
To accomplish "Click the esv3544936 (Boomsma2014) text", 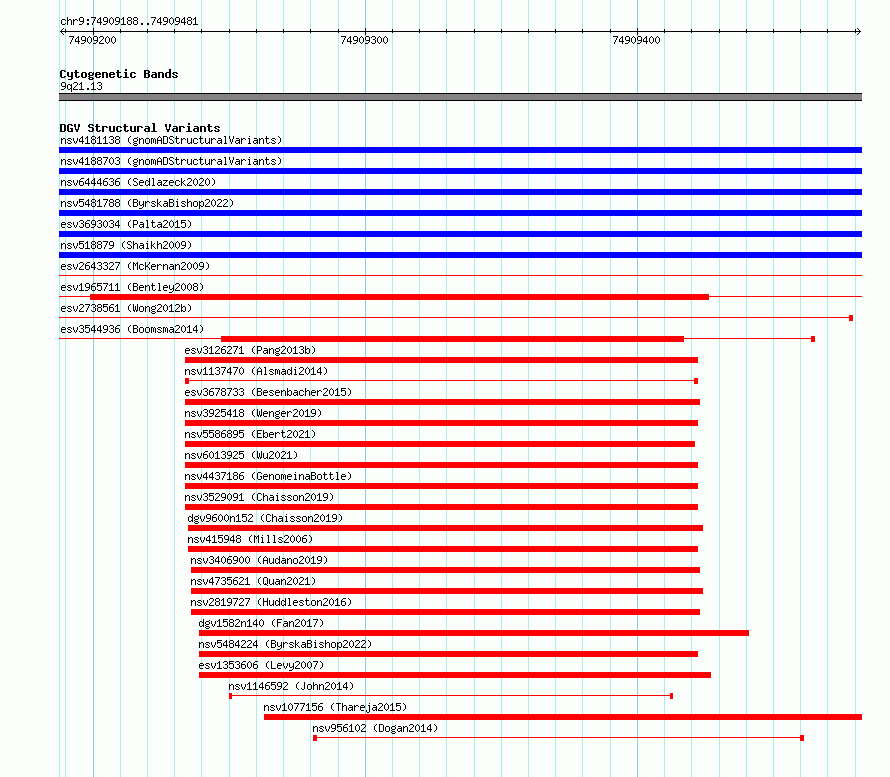I will [132, 329].
